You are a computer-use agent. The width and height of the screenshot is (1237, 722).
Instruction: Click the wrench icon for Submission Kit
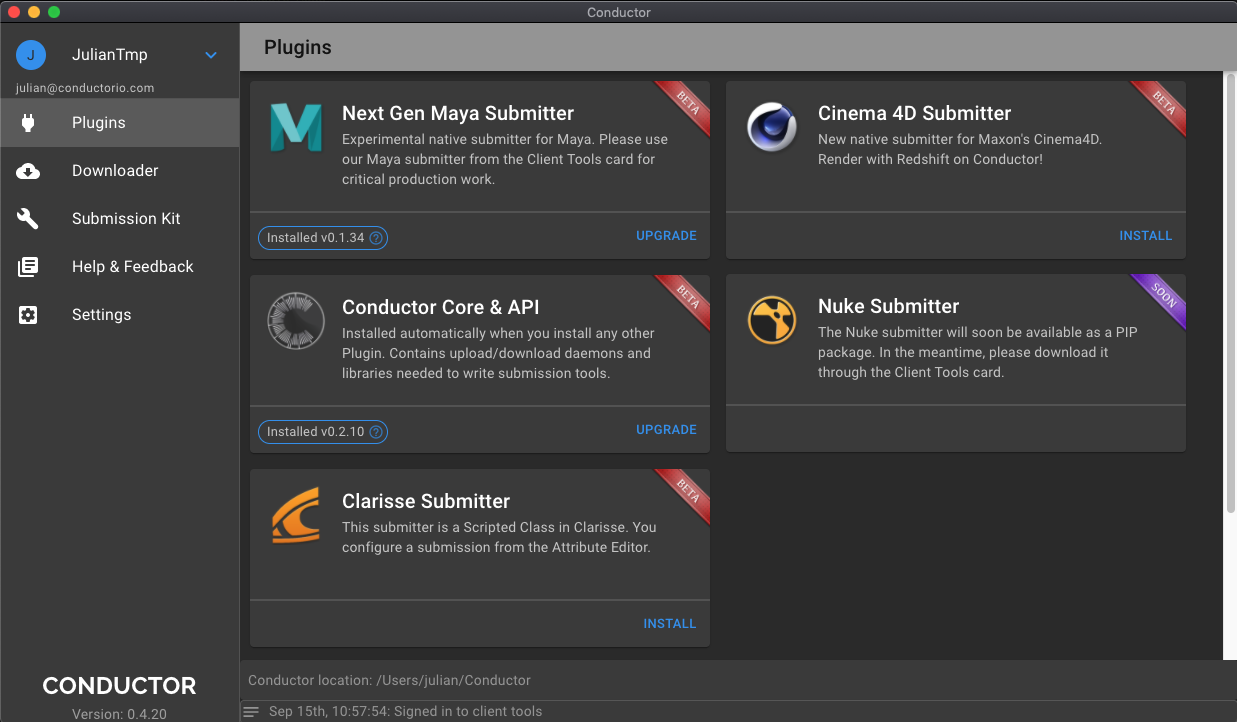click(28, 219)
